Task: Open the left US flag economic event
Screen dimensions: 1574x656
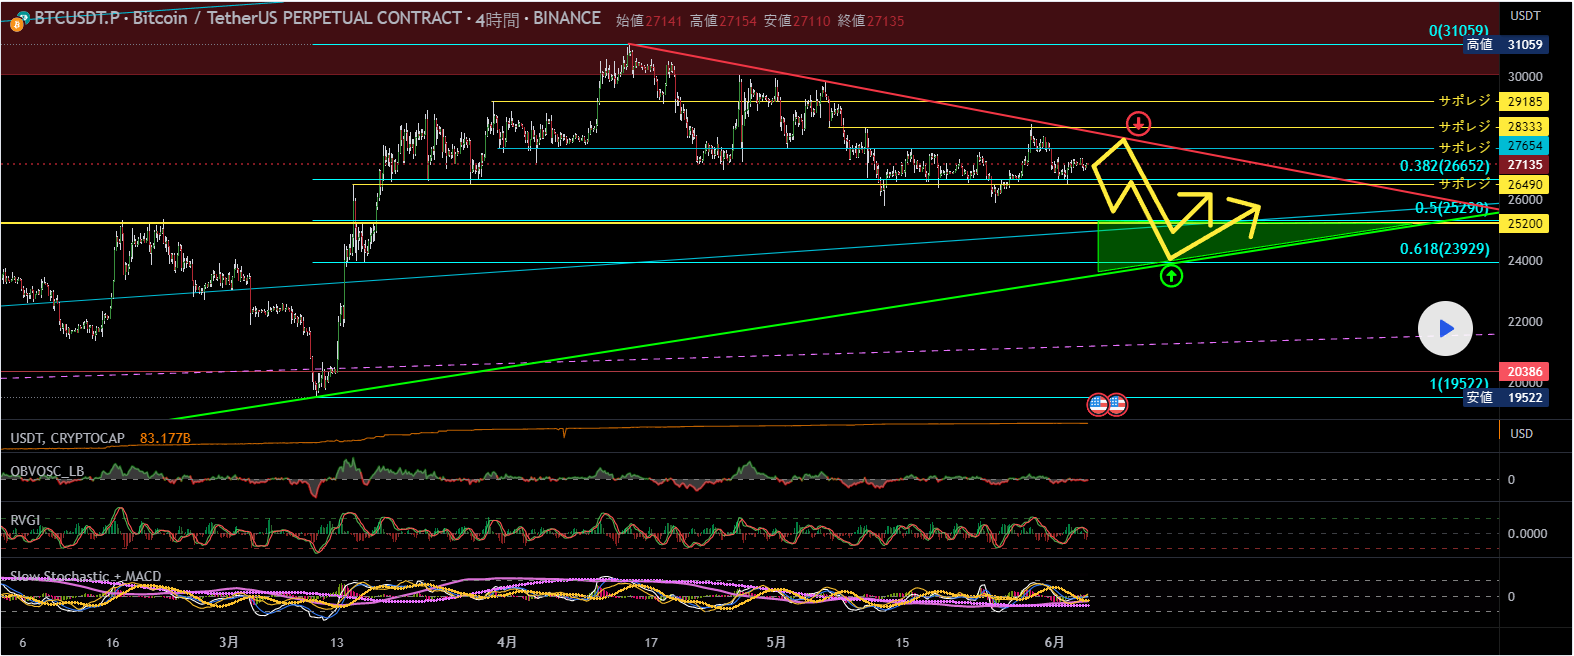Action: click(x=1098, y=405)
